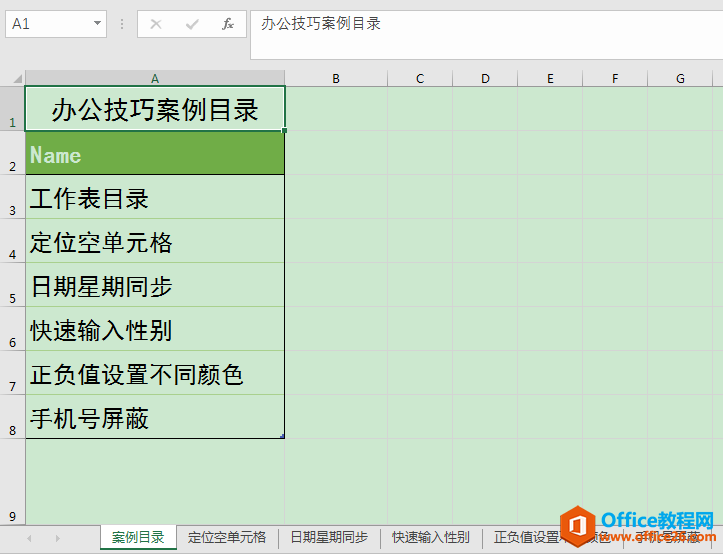The width and height of the screenshot is (723, 554).
Task: Click the green Name header cell
Action: (x=155, y=153)
